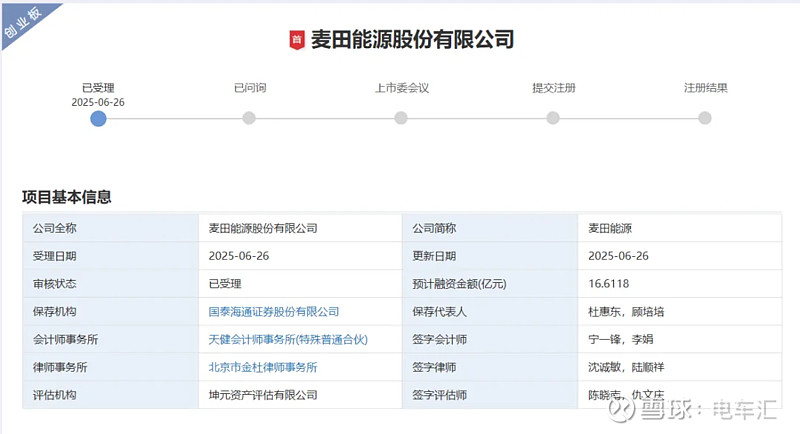
Task: Click the 公司简称 label cell
Action: 490,228
